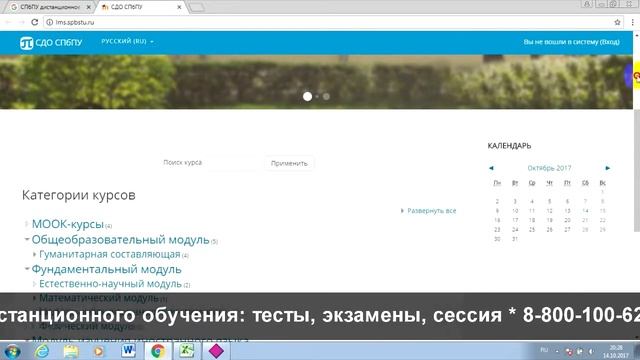Select day 10 in the calendar
Viewport: 640px width, 360px height.
(515, 211)
